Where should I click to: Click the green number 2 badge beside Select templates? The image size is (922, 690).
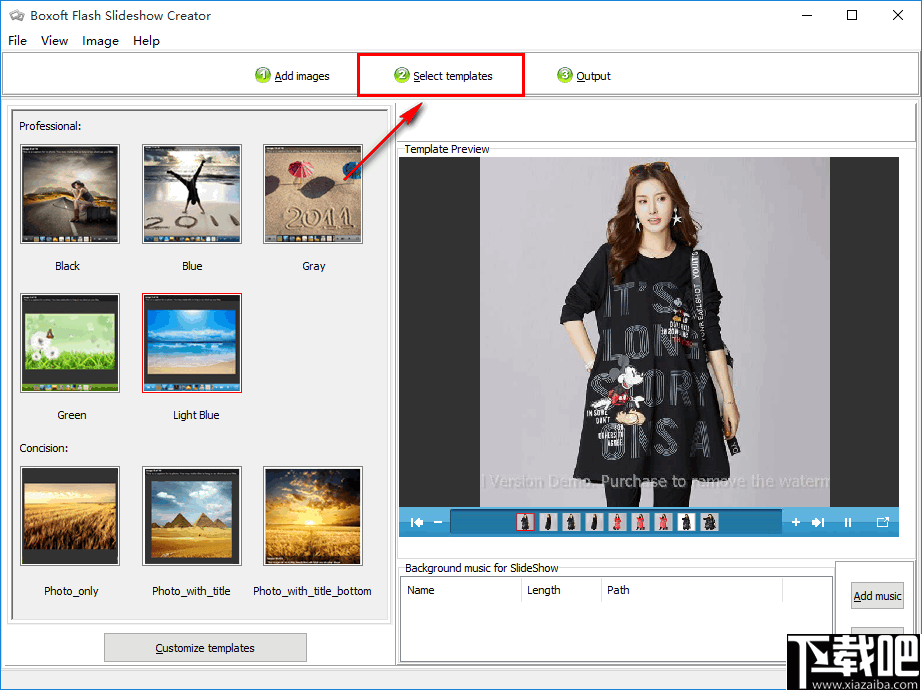coord(402,75)
